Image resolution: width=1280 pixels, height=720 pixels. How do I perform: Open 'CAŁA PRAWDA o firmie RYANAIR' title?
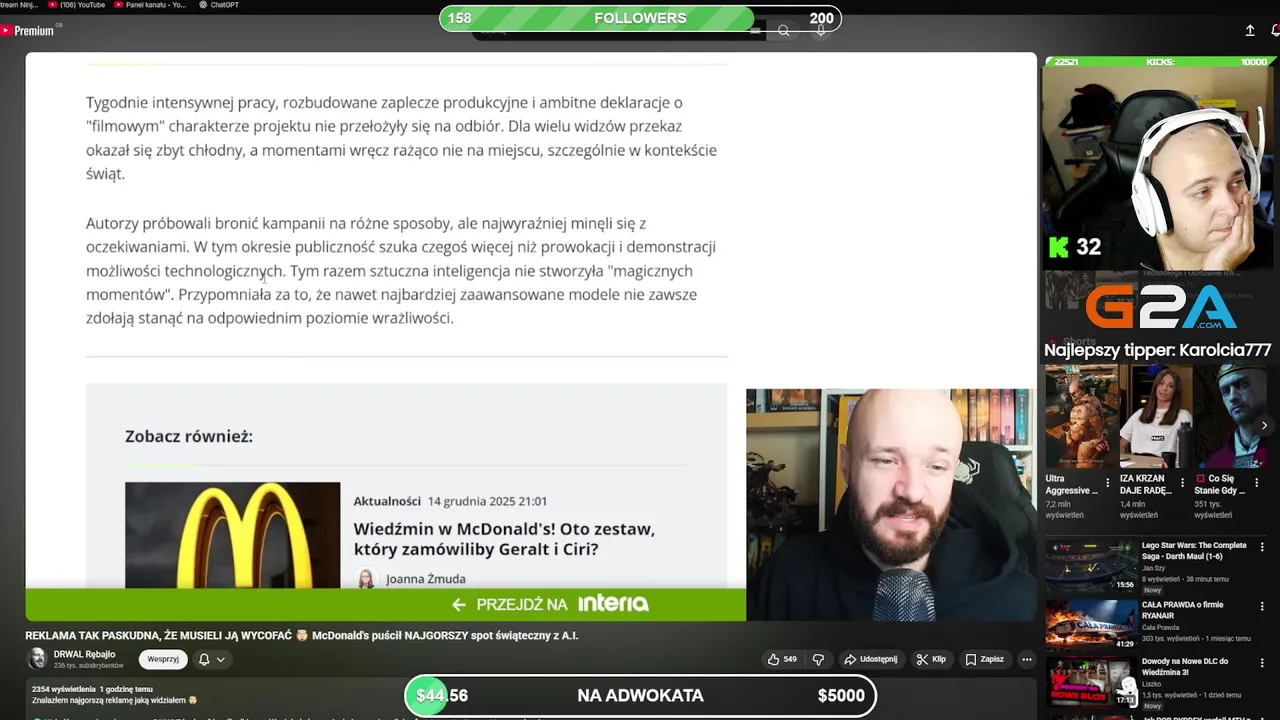(x=1184, y=610)
